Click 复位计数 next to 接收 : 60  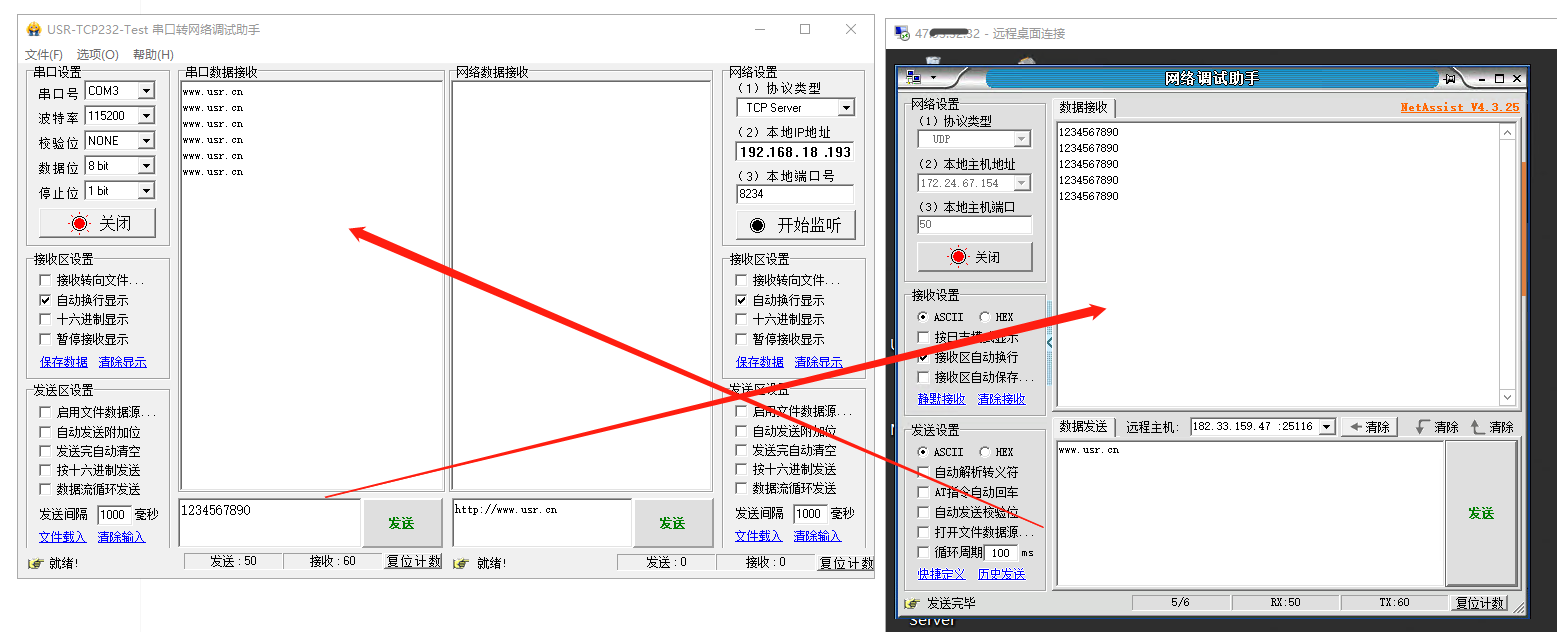414,562
